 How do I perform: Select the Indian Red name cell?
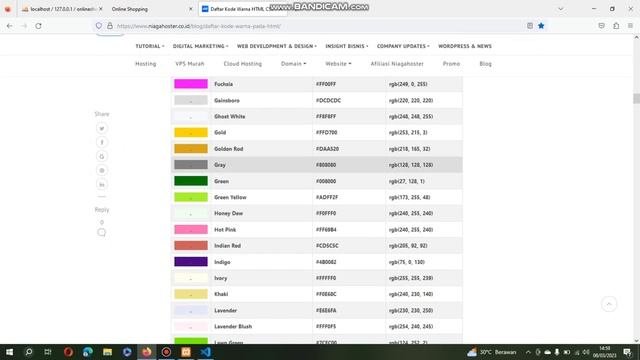[x=227, y=246]
